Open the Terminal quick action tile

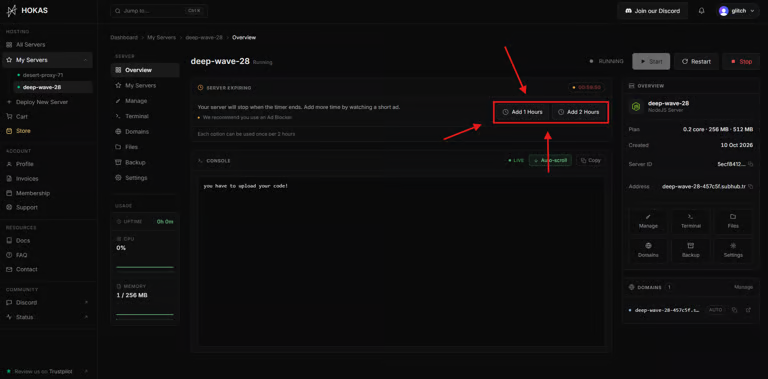coord(691,221)
